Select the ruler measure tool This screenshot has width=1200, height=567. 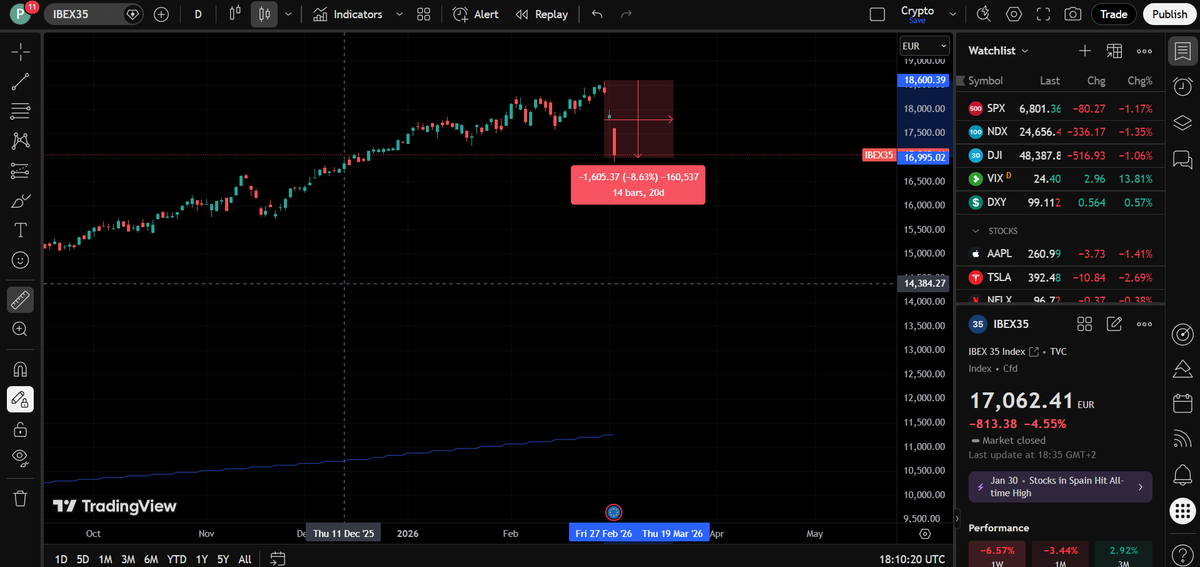click(20, 298)
